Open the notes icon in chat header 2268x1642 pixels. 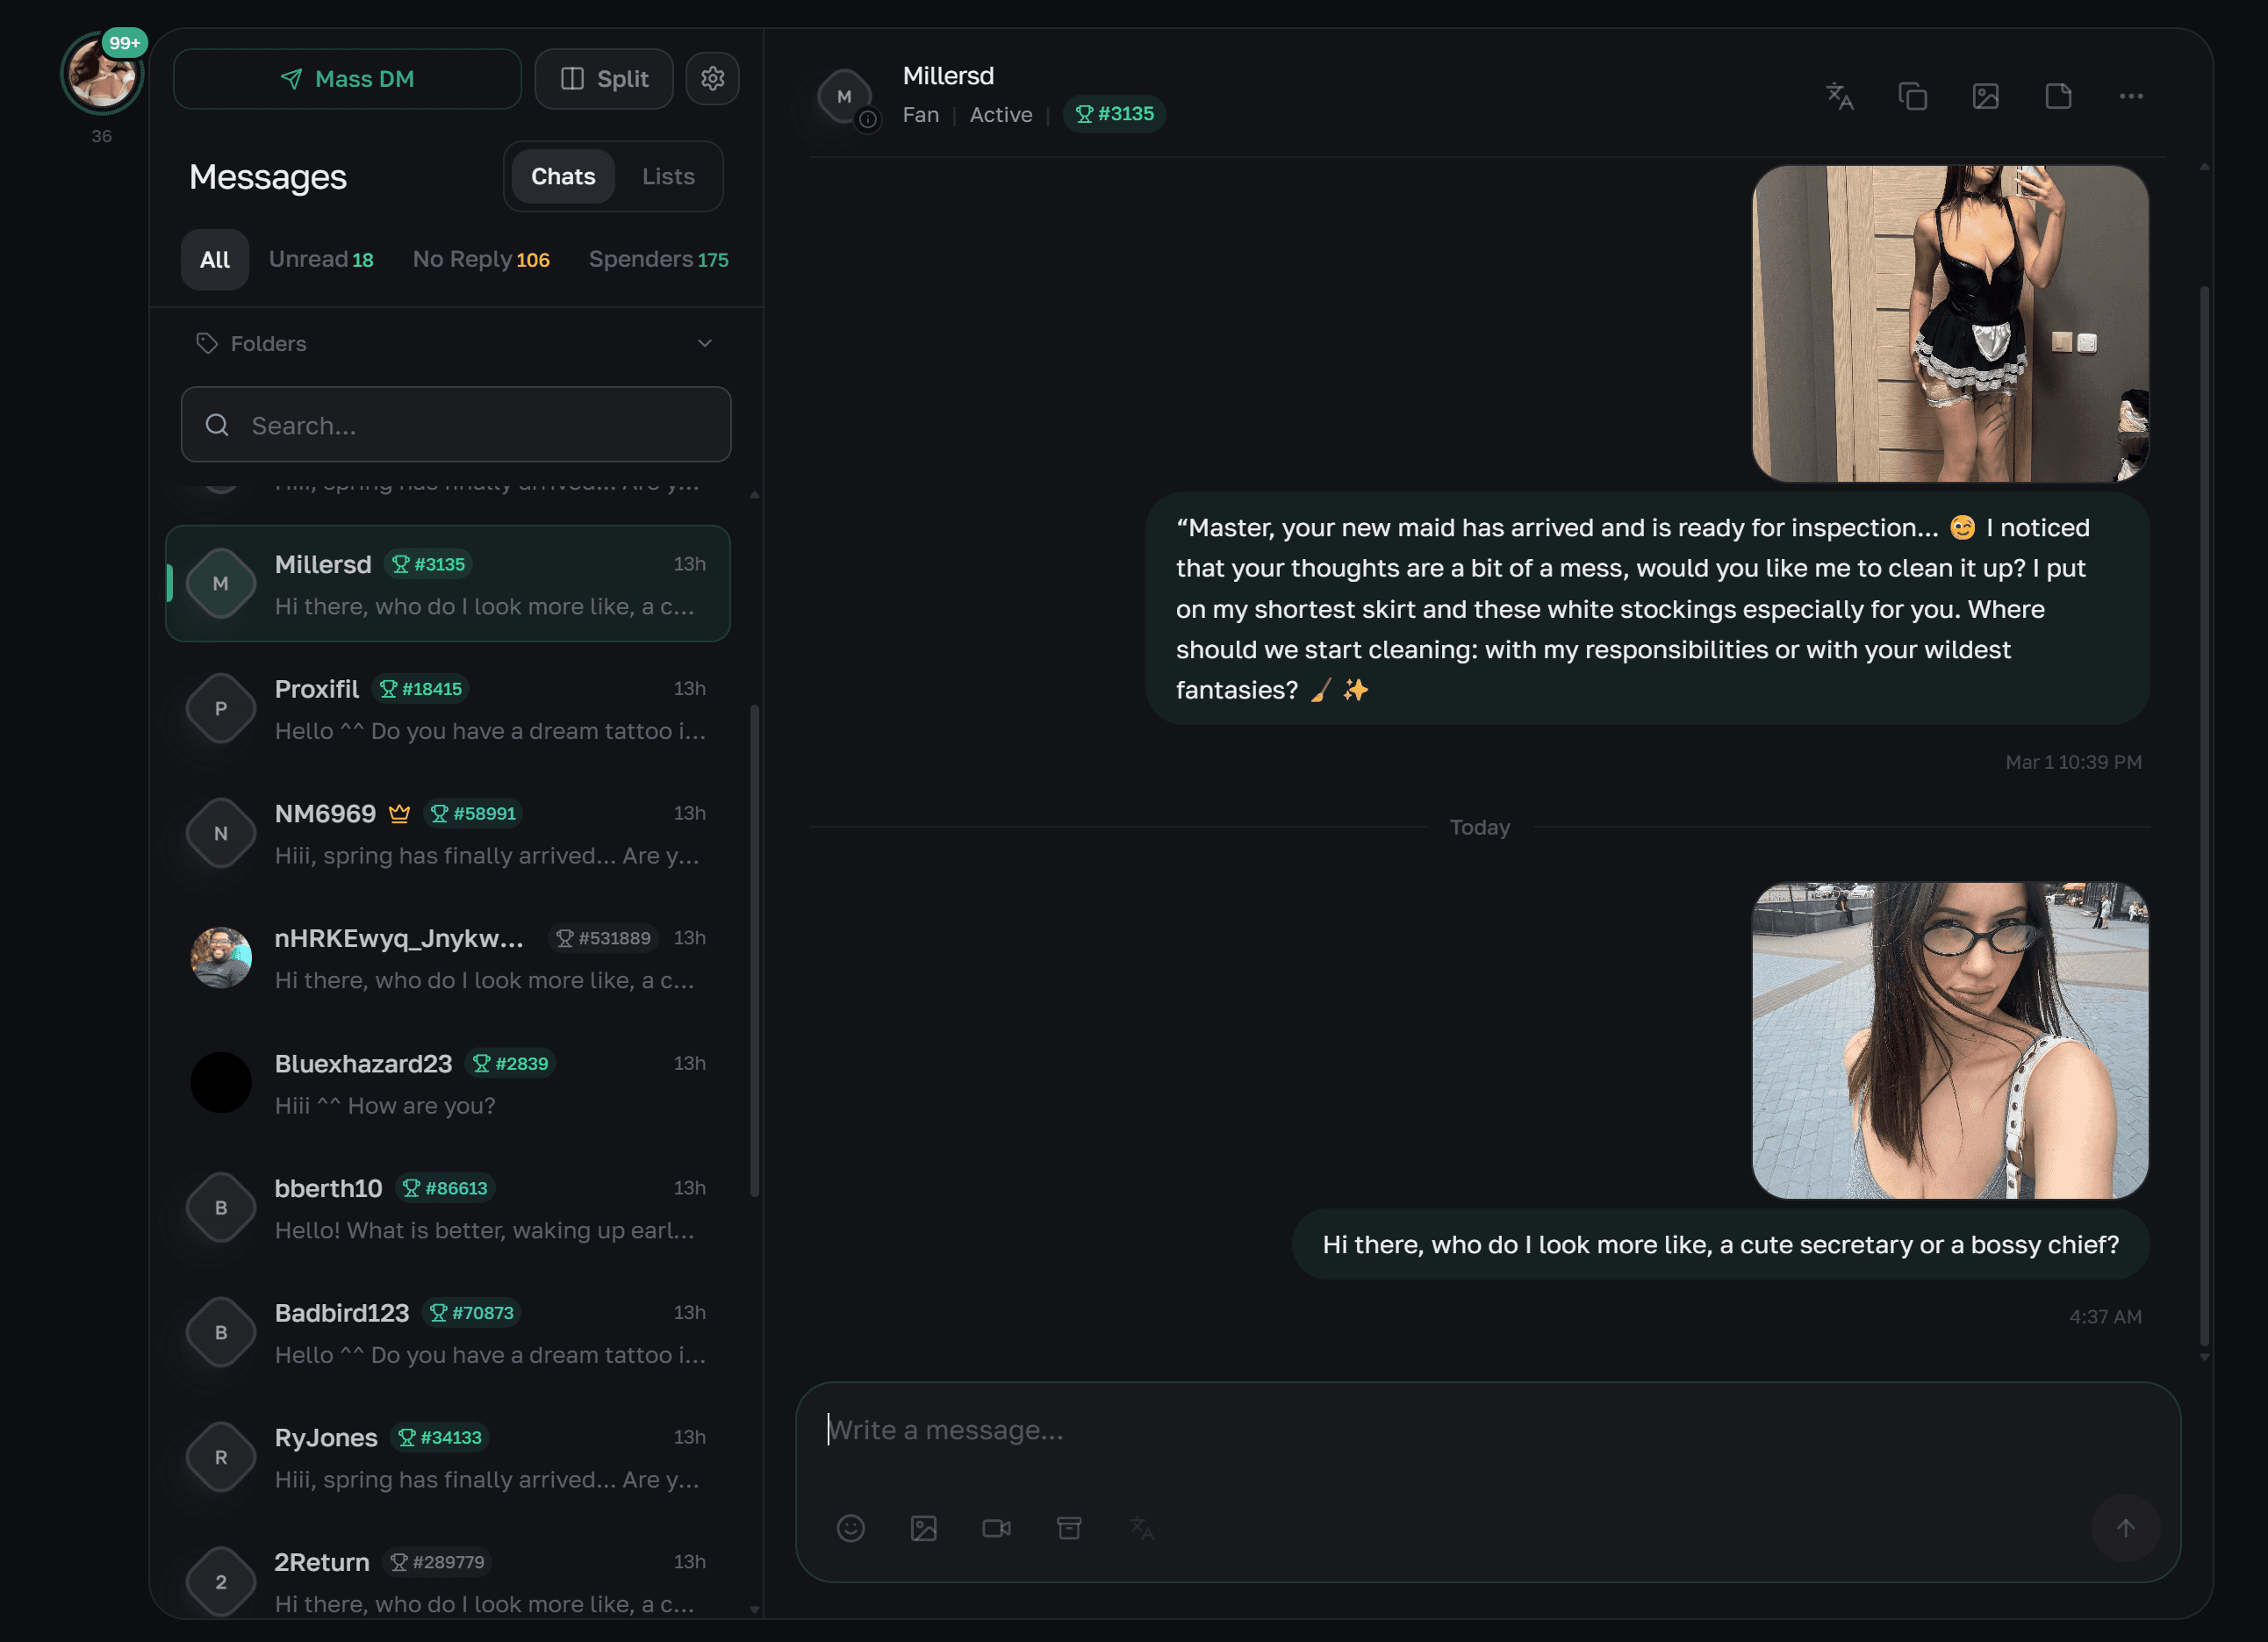[x=2058, y=96]
